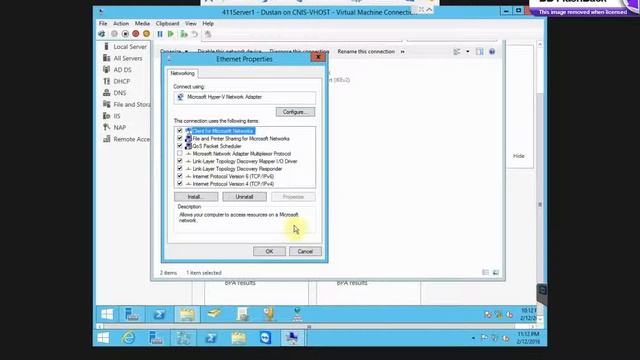Enable Microsoft Network Adapter Multiplexor Protocol

click(180, 153)
